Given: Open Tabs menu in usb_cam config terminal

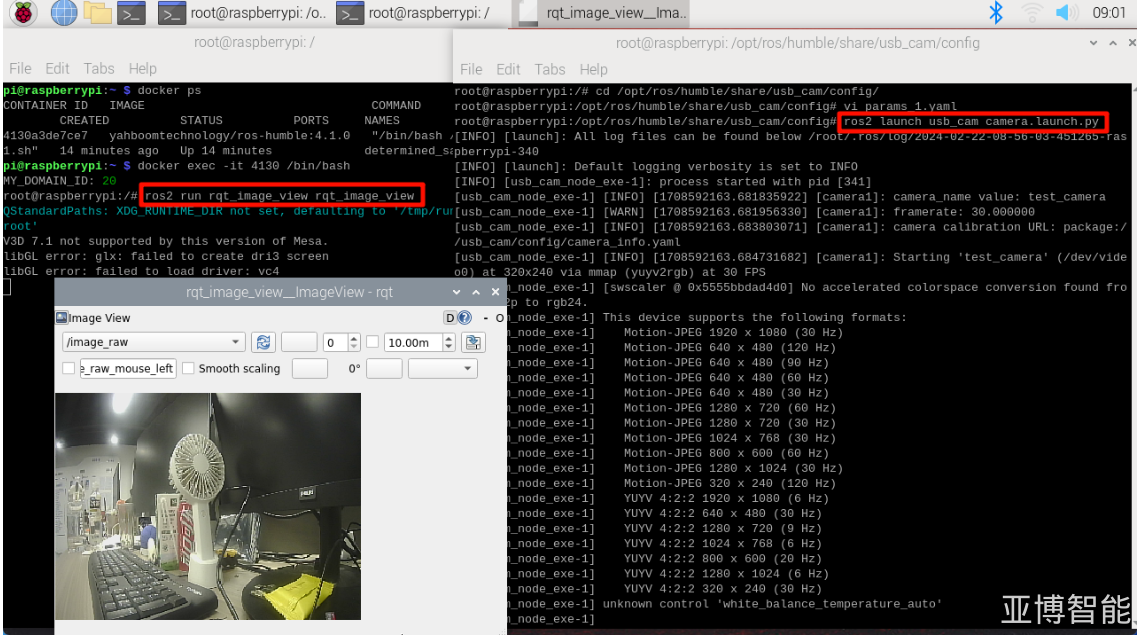Looking at the screenshot, I should [x=549, y=69].
